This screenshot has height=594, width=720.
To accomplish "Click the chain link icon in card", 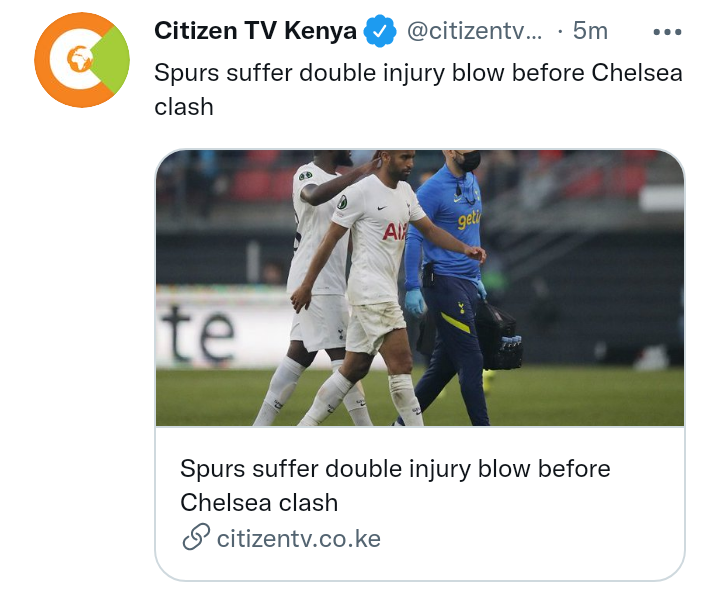I will pos(196,537).
